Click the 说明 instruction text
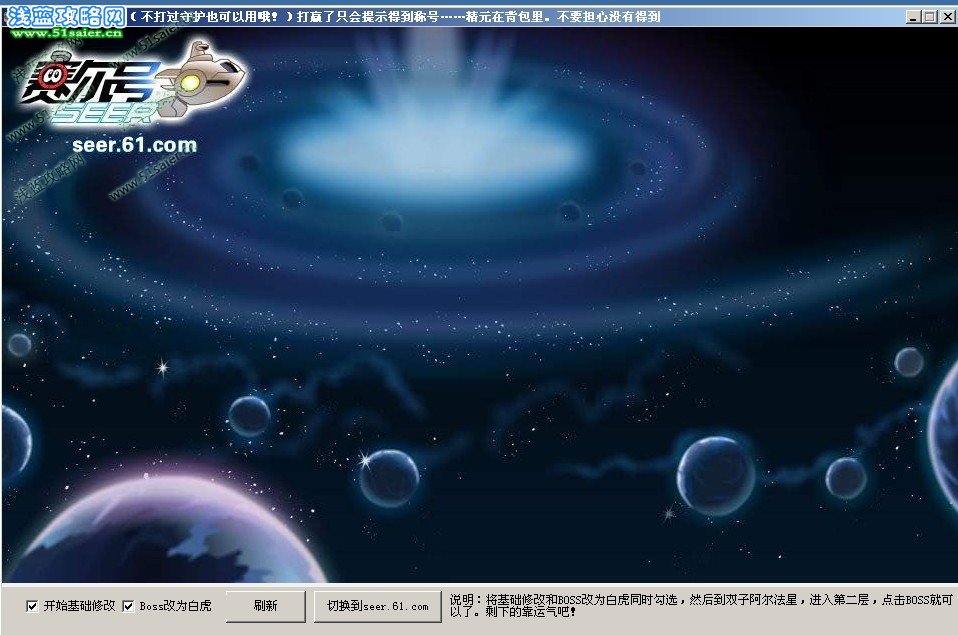 click(x=701, y=605)
